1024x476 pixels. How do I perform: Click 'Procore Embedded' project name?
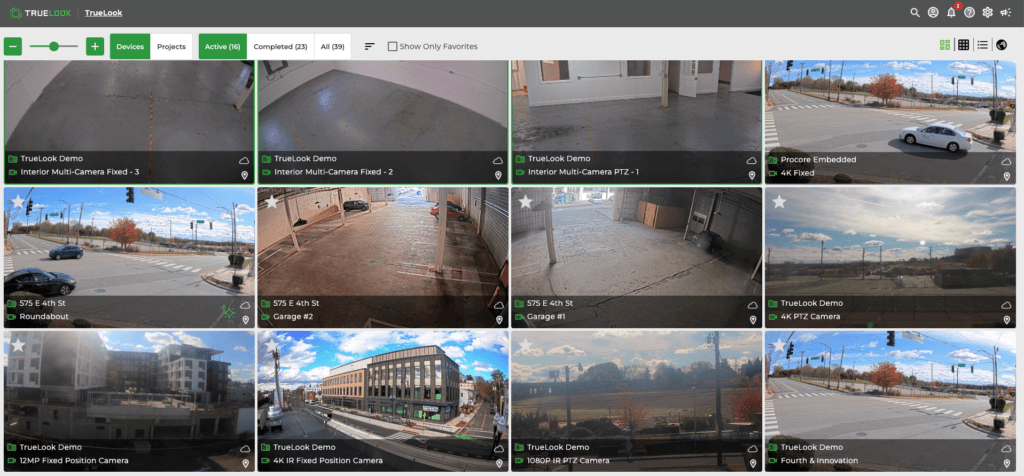(818, 159)
